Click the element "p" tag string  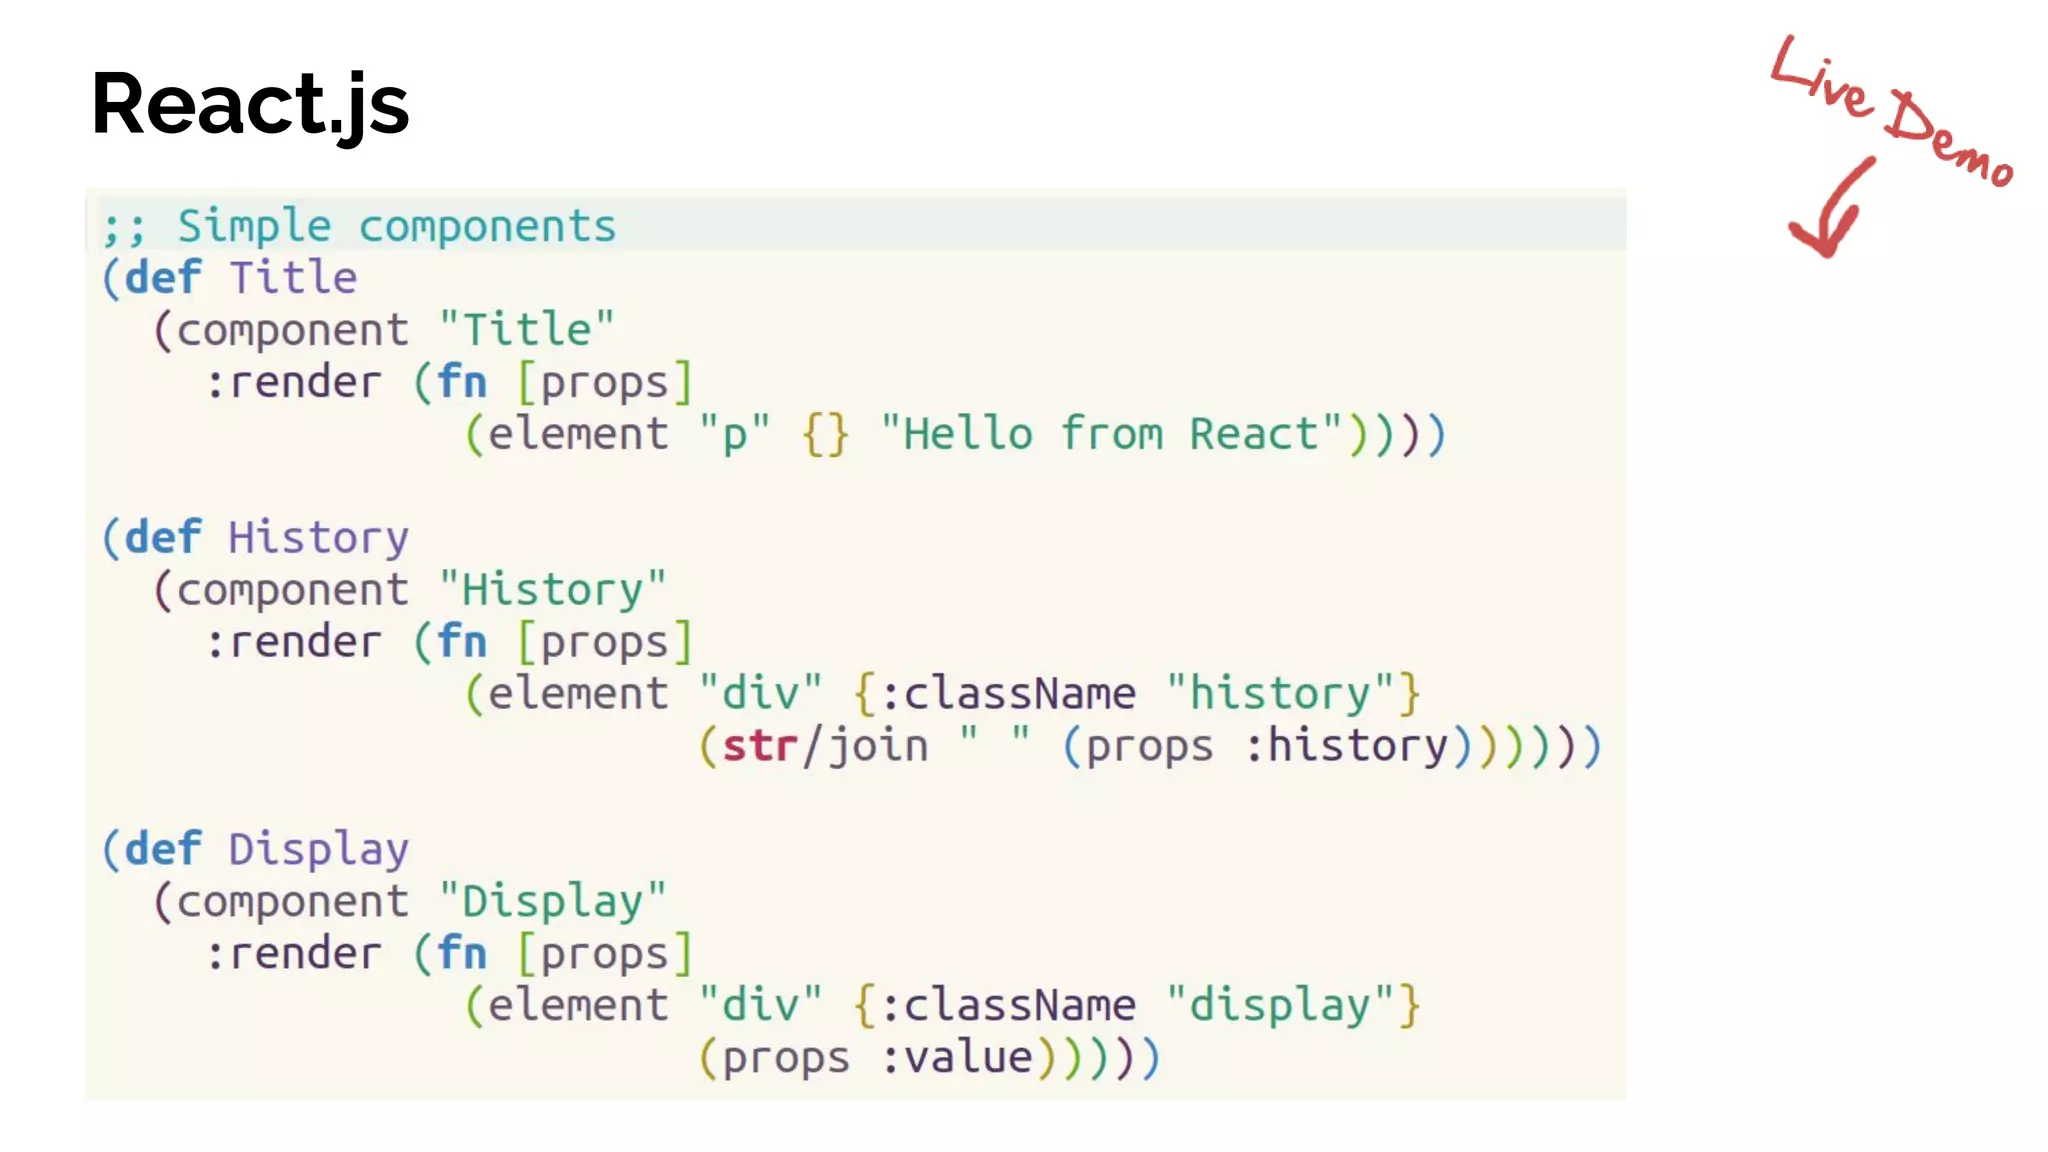point(735,434)
